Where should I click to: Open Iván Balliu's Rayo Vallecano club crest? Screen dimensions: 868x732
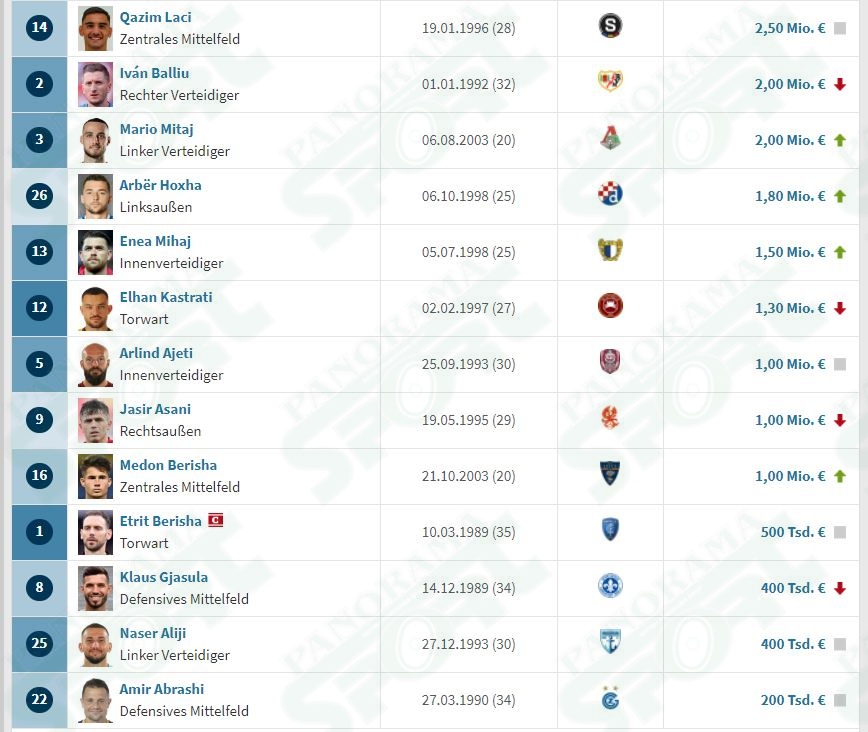pos(610,81)
